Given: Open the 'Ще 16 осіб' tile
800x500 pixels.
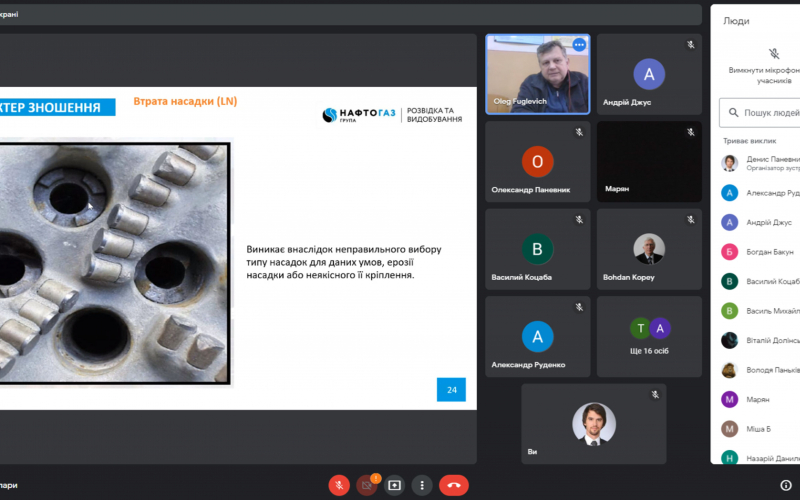Looking at the screenshot, I should click(649, 337).
